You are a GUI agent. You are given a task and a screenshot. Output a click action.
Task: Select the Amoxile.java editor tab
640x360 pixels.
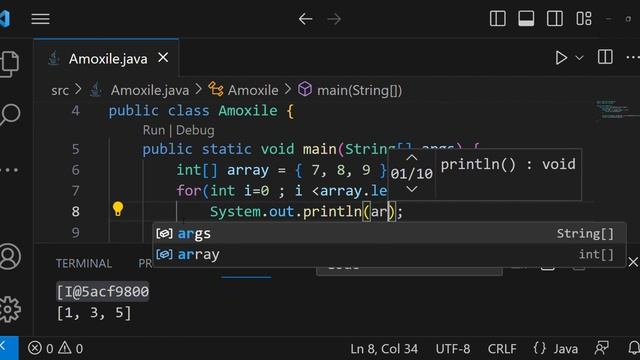pos(106,58)
